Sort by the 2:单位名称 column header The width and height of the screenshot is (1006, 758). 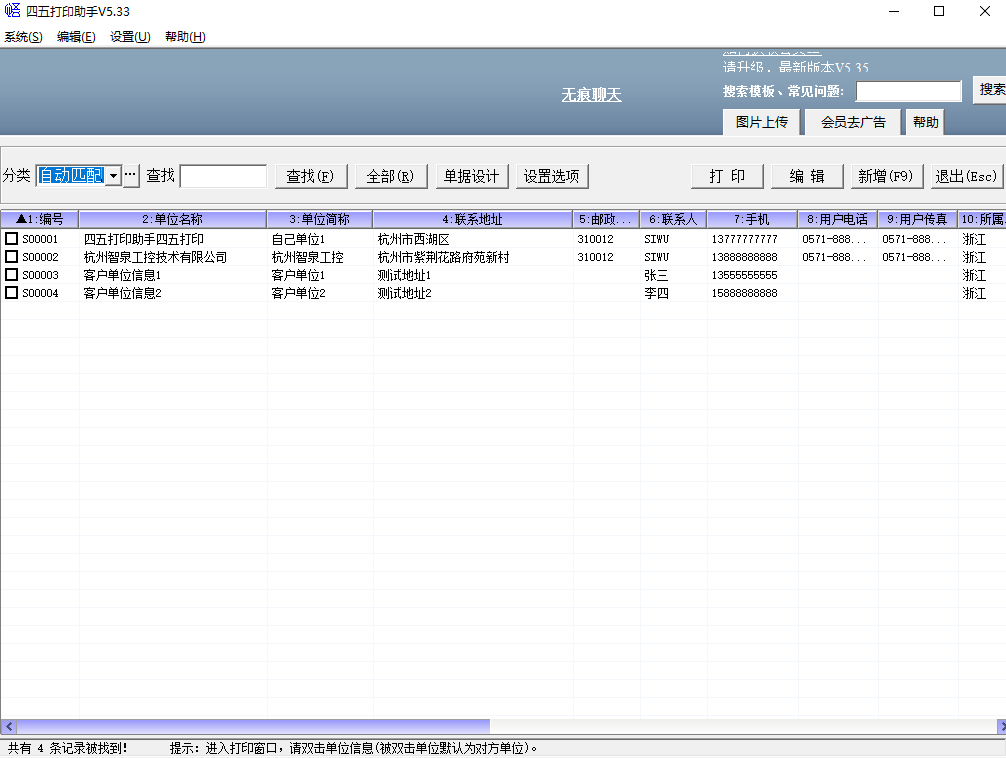173,220
